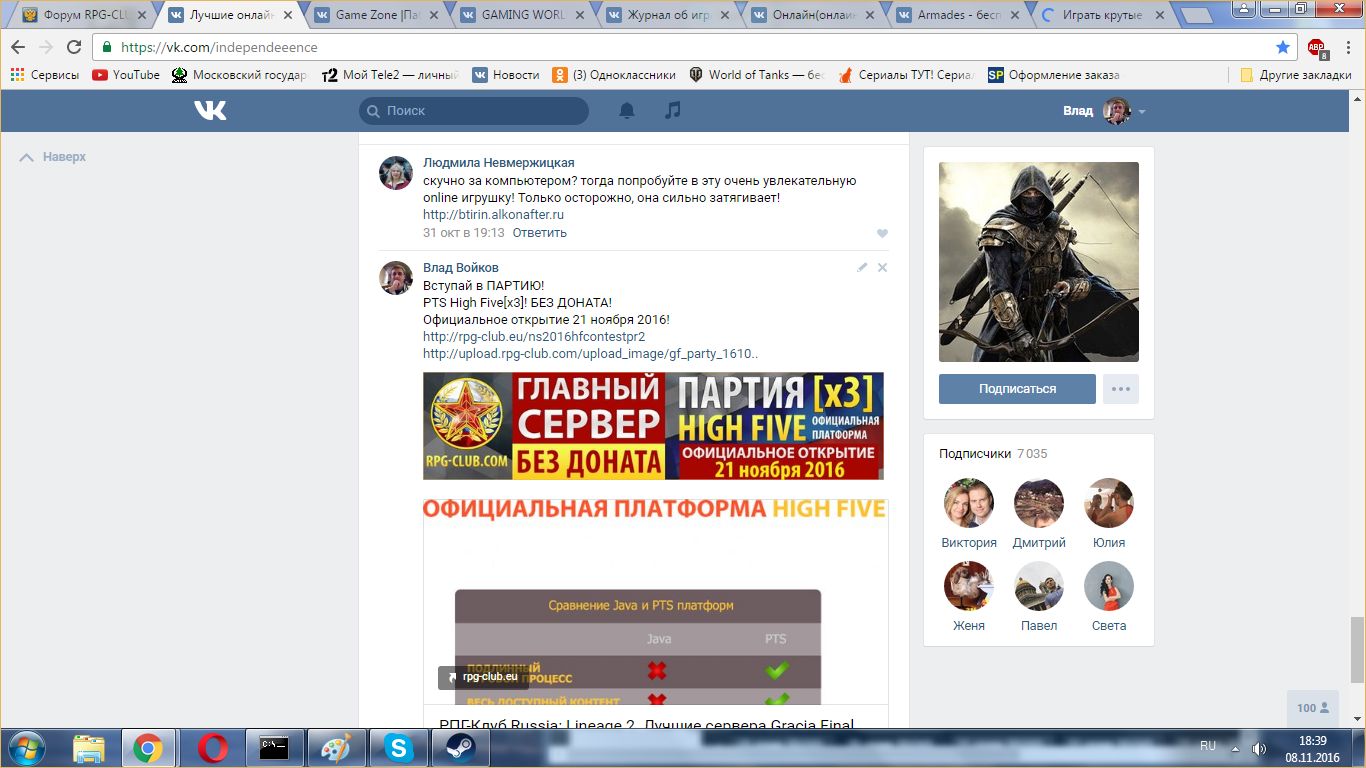Open the Сервисы apps bookmark
Image resolution: width=1366 pixels, height=768 pixels.
point(45,75)
